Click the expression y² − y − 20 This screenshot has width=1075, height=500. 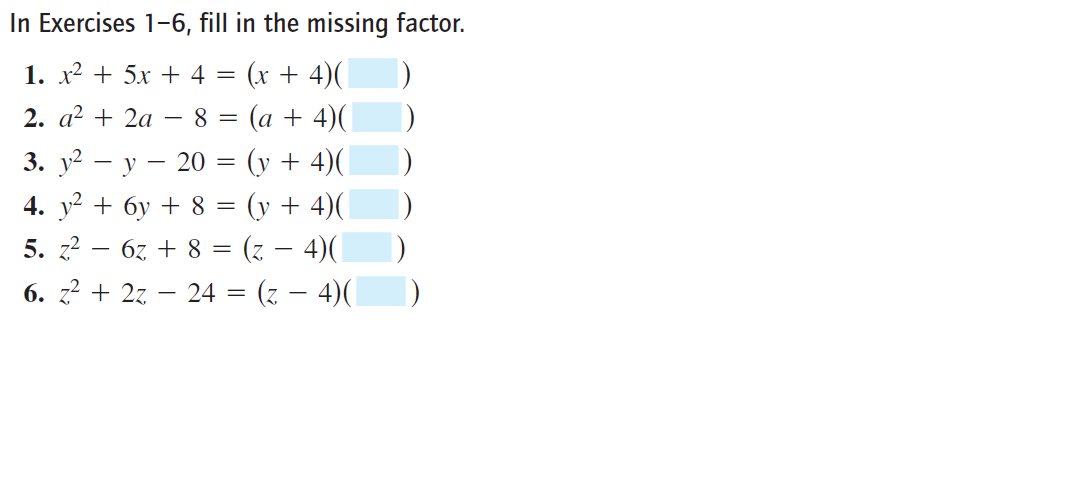(131, 163)
